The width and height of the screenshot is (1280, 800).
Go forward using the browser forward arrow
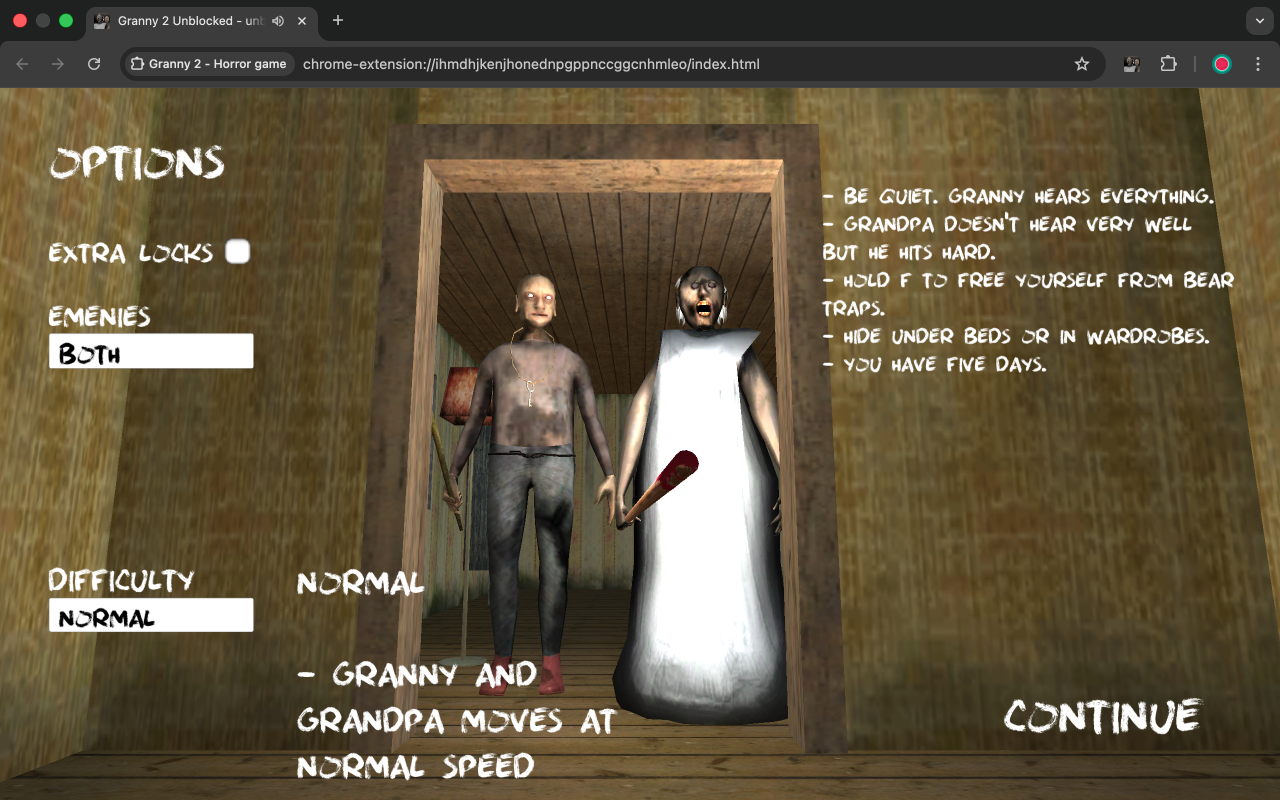pos(58,64)
